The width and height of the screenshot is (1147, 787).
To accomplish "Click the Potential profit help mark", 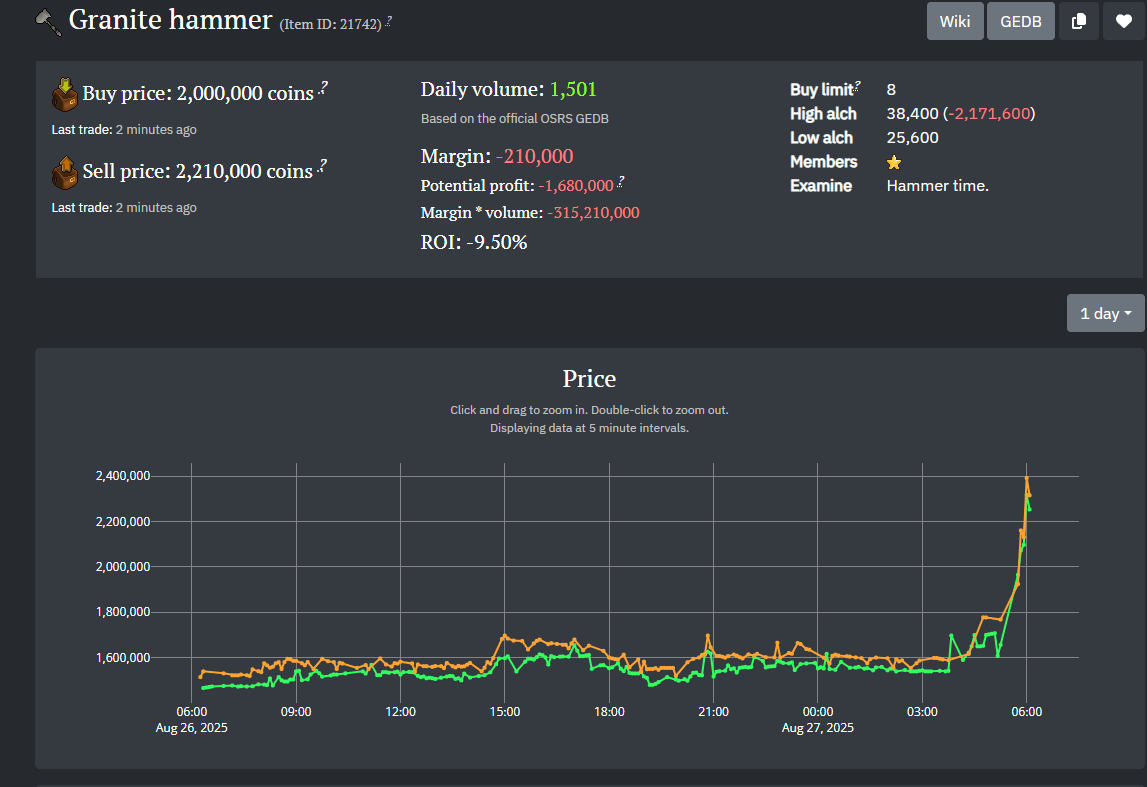I will (x=620, y=182).
